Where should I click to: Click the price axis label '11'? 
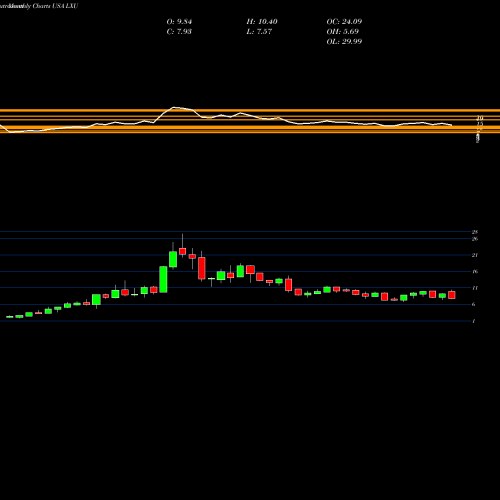point(475,288)
